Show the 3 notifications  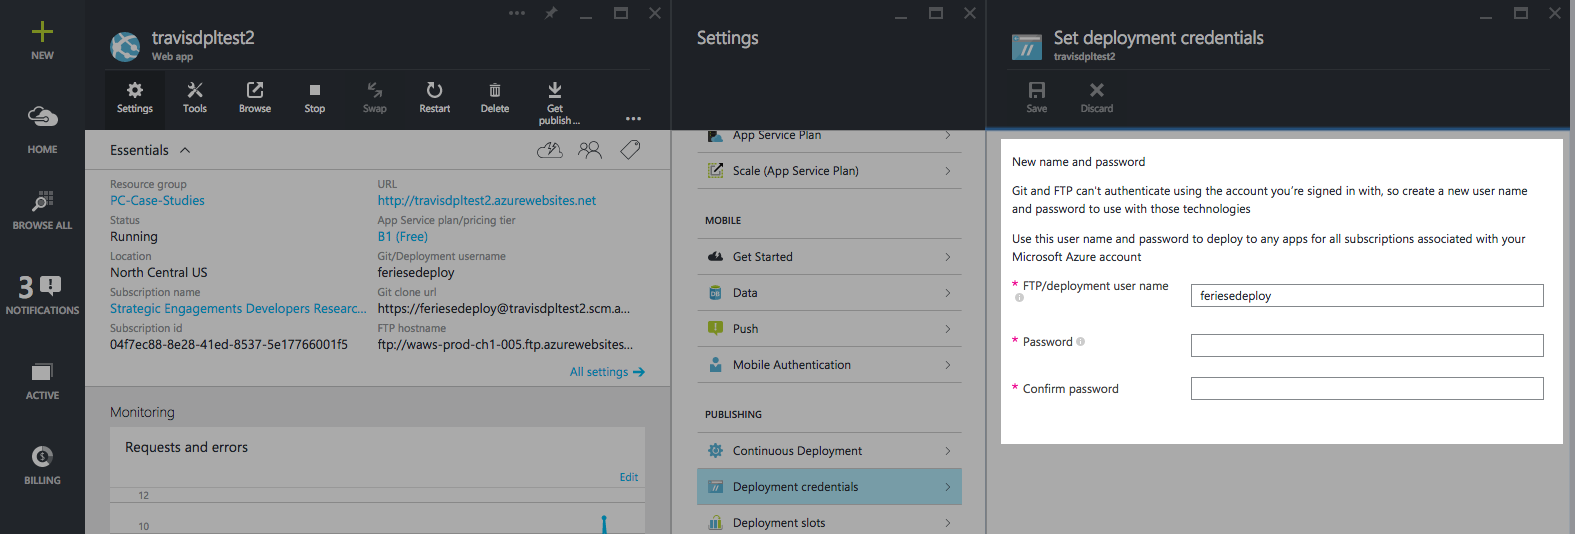42,295
